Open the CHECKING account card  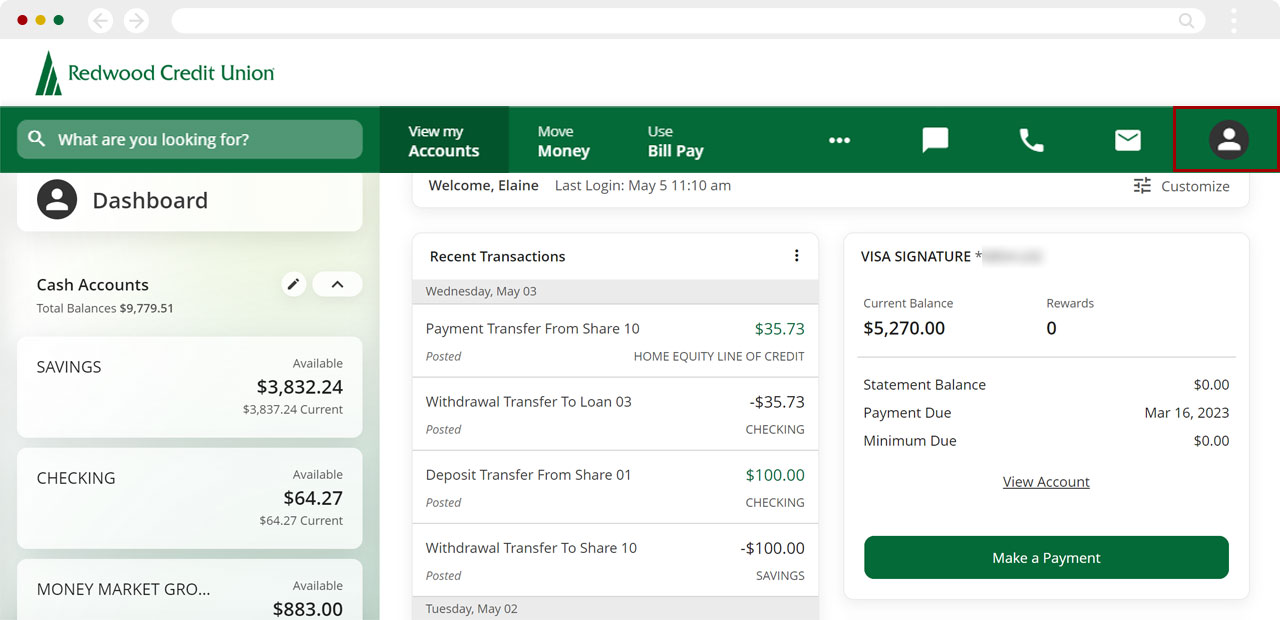pos(190,498)
